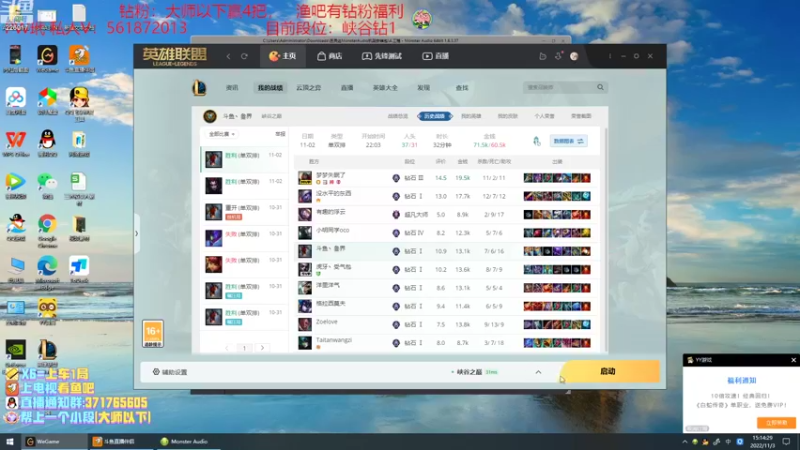Open the 主页 home tab in the client header
The image size is (800, 450).
282,56
